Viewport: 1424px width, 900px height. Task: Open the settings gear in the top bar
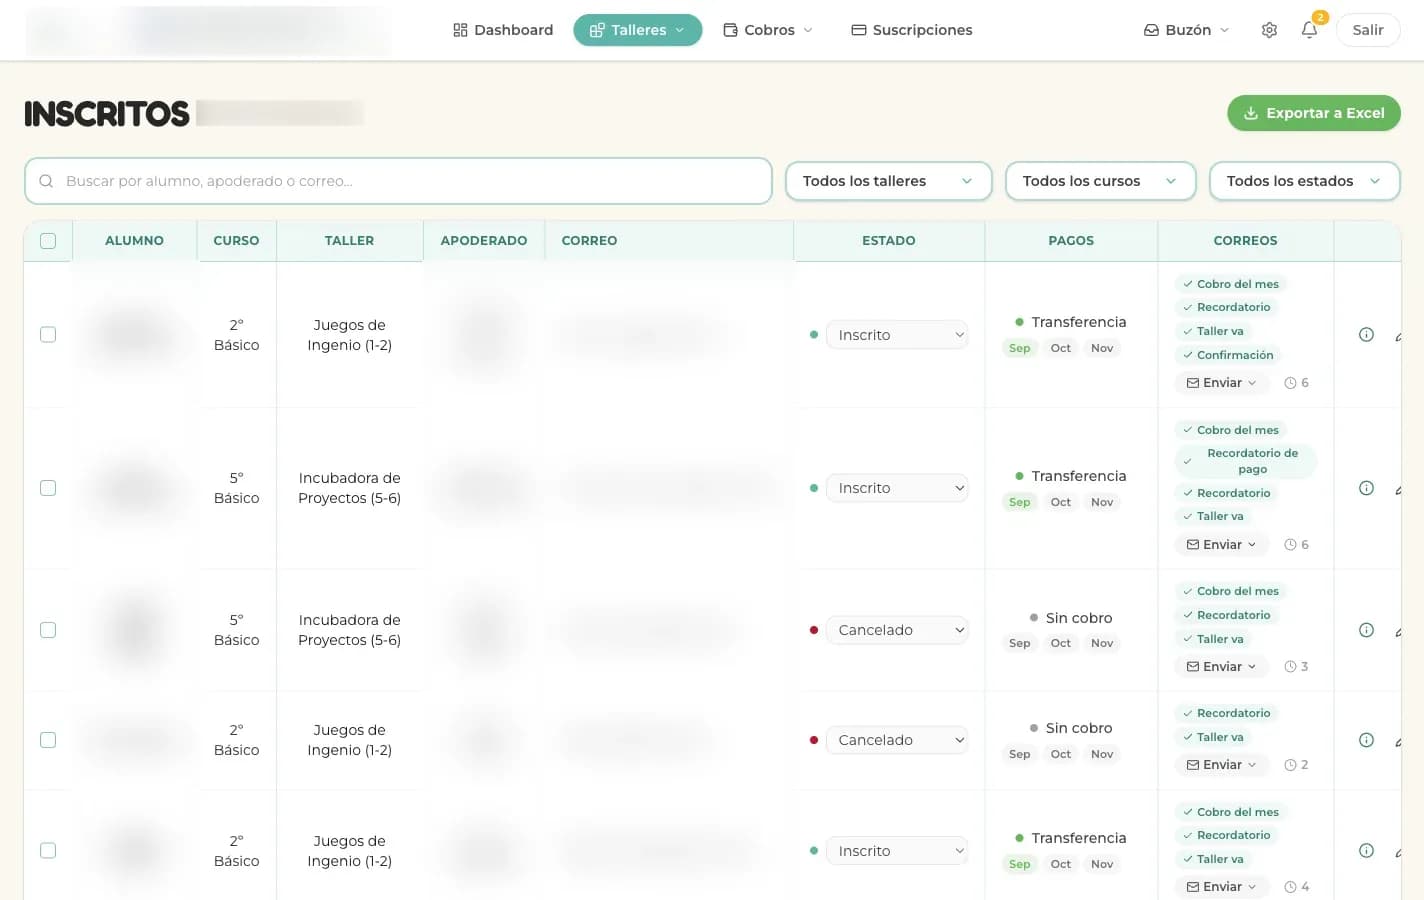click(x=1269, y=30)
